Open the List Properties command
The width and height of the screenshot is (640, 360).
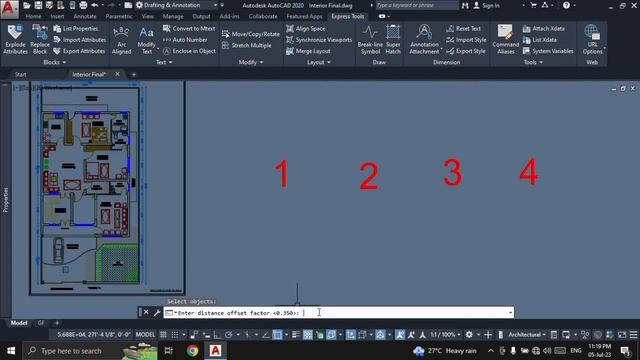pyautogui.click(x=76, y=29)
